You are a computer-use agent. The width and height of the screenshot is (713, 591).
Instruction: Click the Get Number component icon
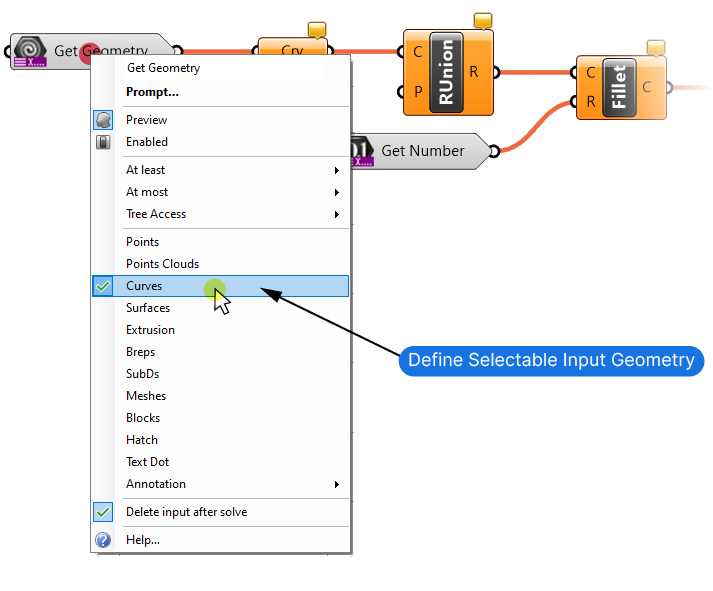[361, 151]
